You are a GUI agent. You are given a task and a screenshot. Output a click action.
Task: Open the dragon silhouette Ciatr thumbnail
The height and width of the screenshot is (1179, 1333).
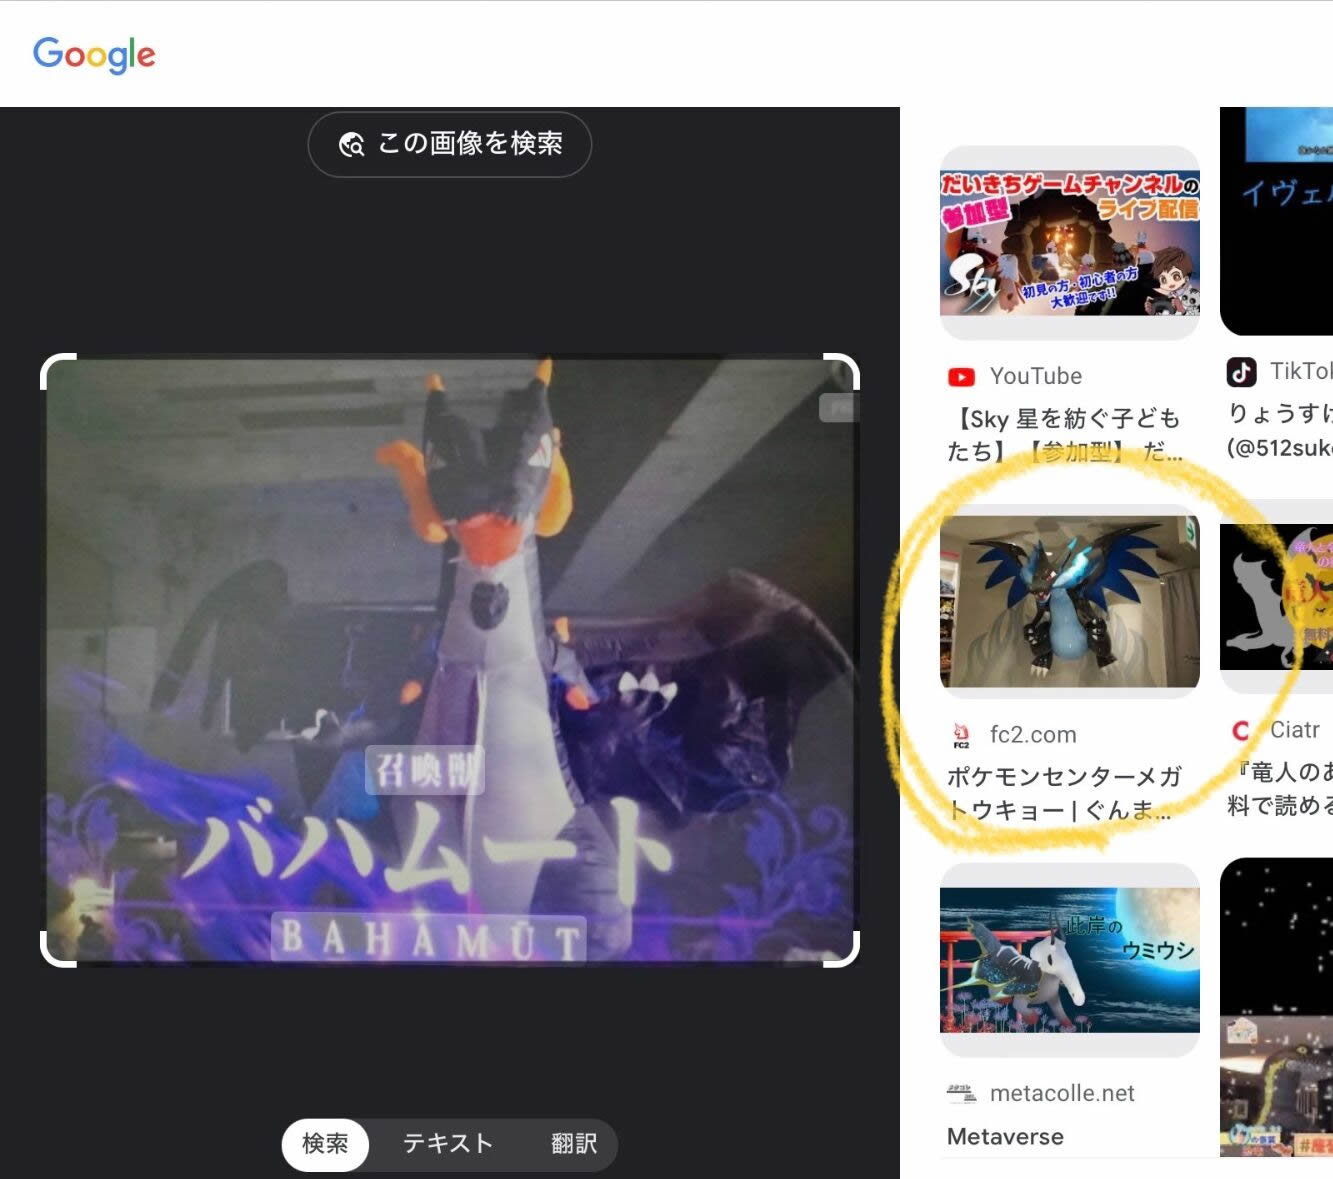[x=1276, y=597]
